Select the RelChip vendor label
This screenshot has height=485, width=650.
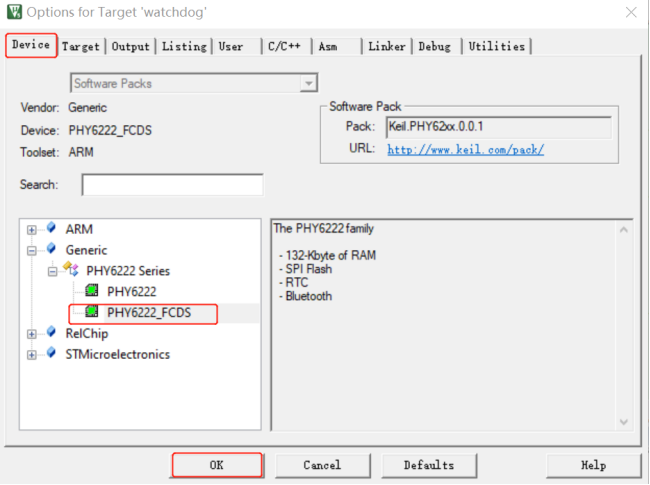click(x=87, y=333)
